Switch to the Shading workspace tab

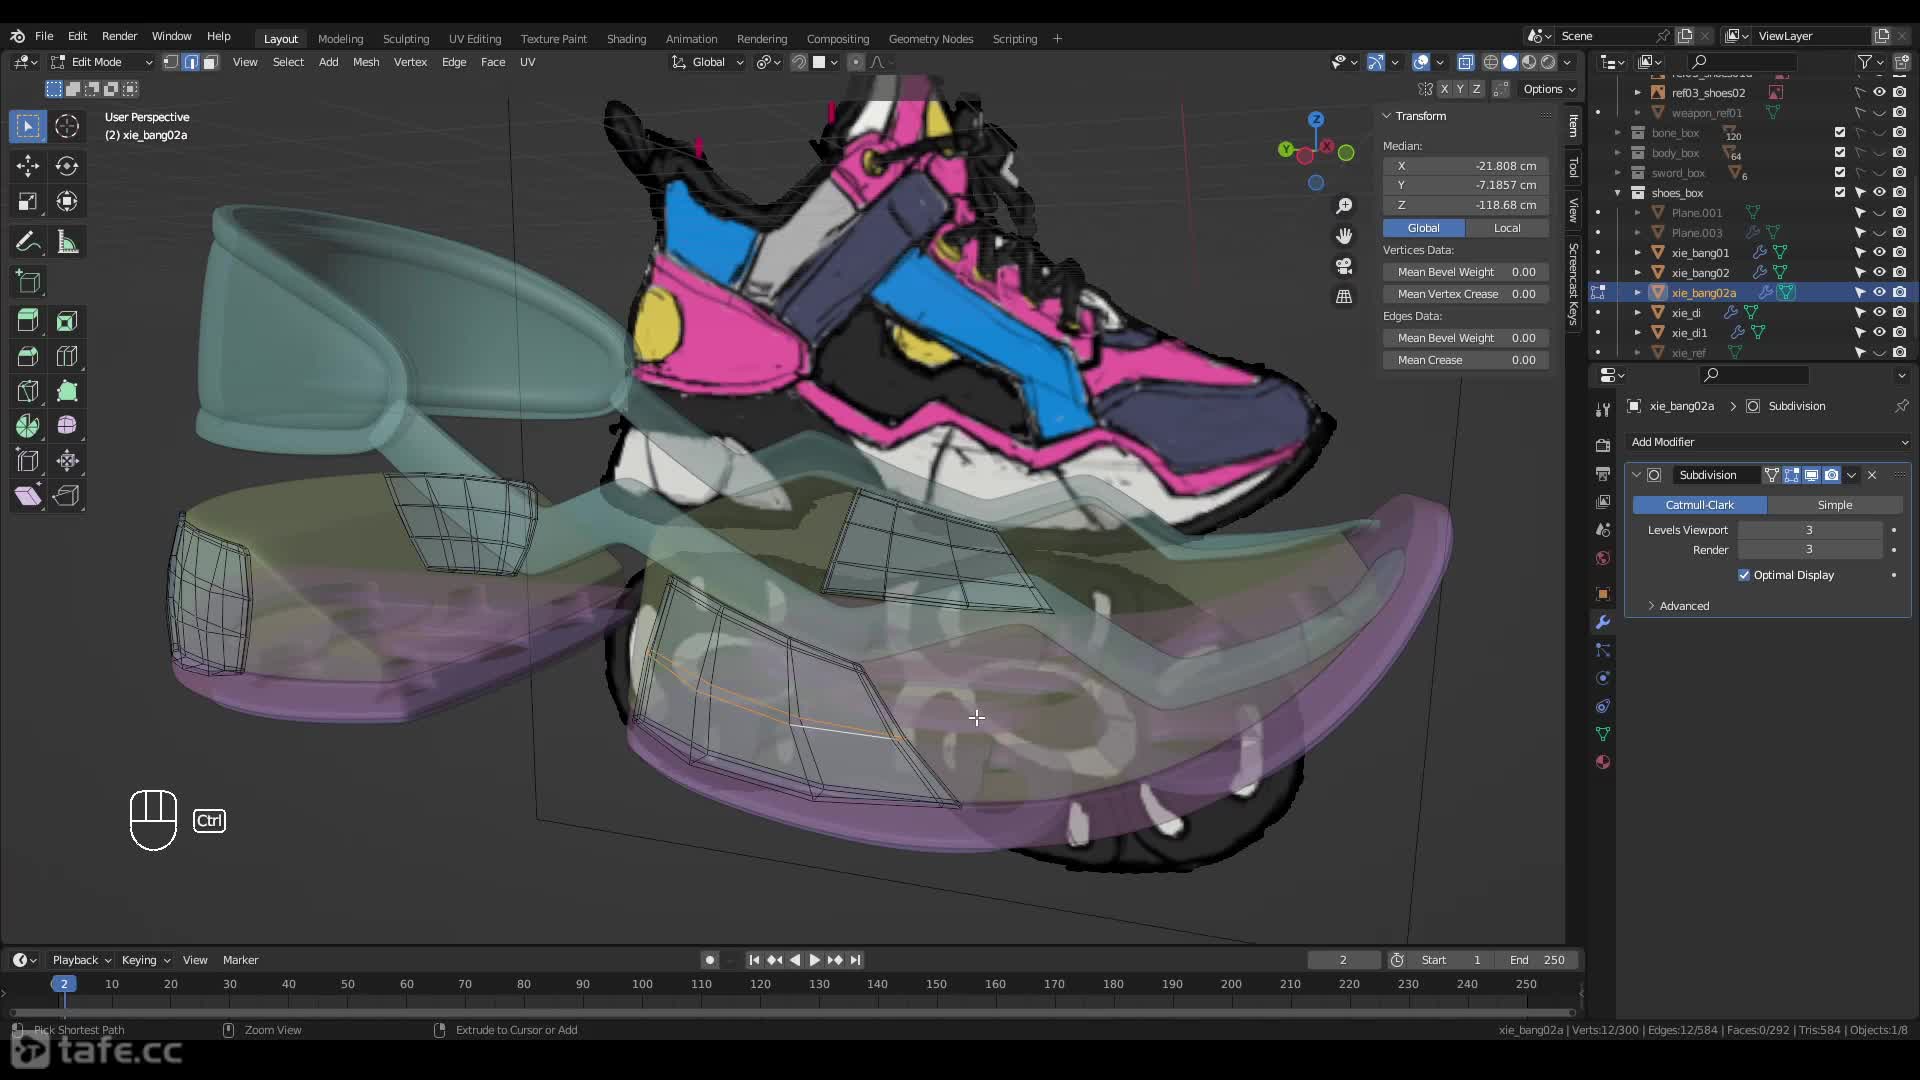click(626, 39)
